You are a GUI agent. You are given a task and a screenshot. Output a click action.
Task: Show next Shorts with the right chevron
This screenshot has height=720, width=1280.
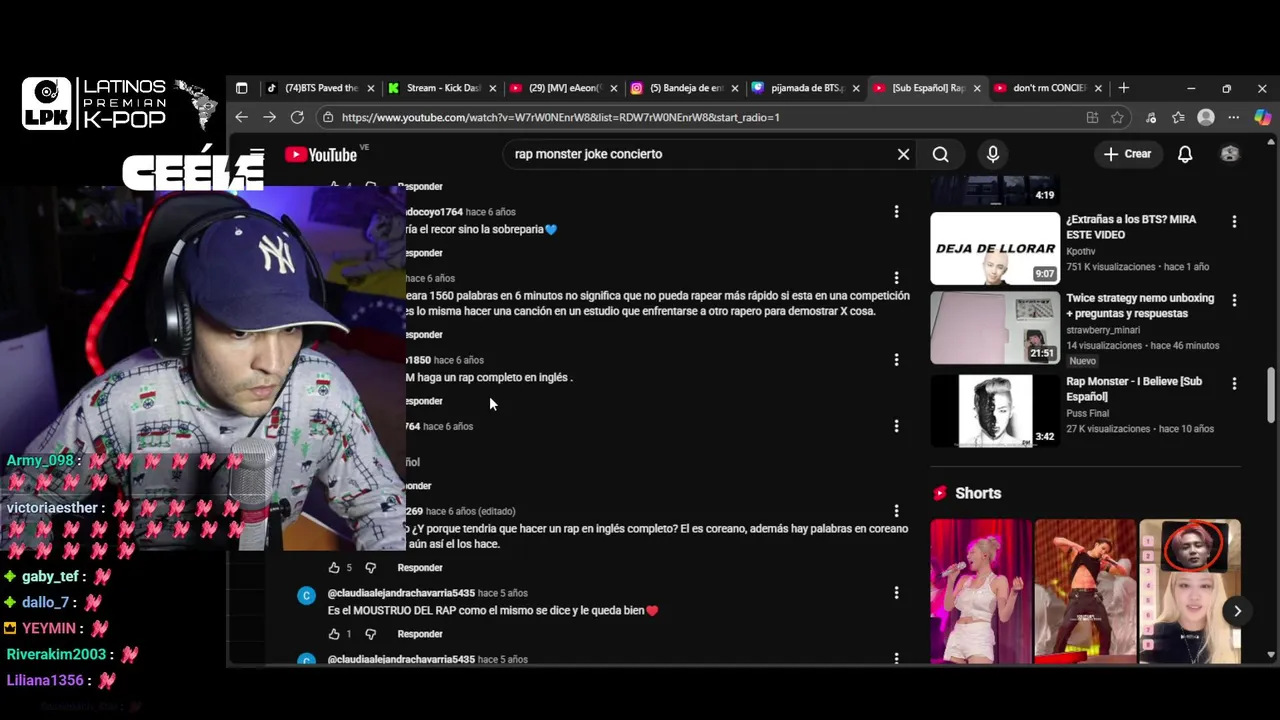1237,611
